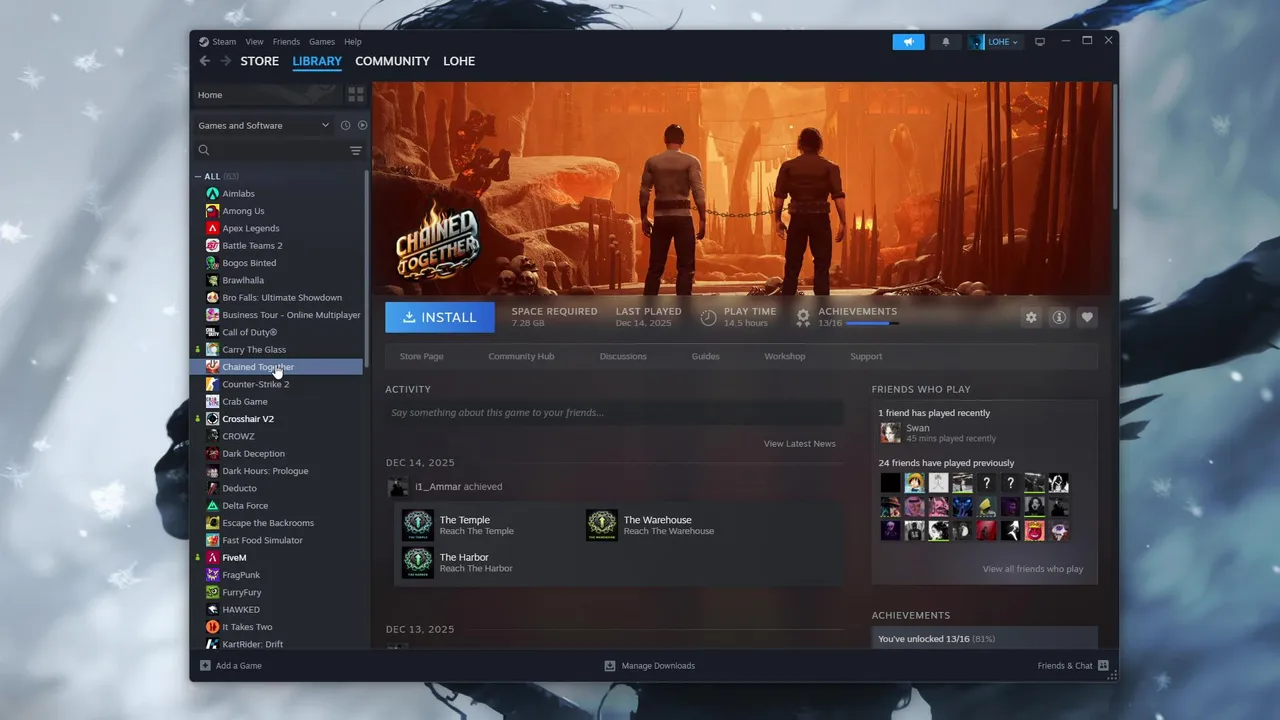Click the forward navigation arrow
This screenshot has width=1280, height=720.
[226, 61]
